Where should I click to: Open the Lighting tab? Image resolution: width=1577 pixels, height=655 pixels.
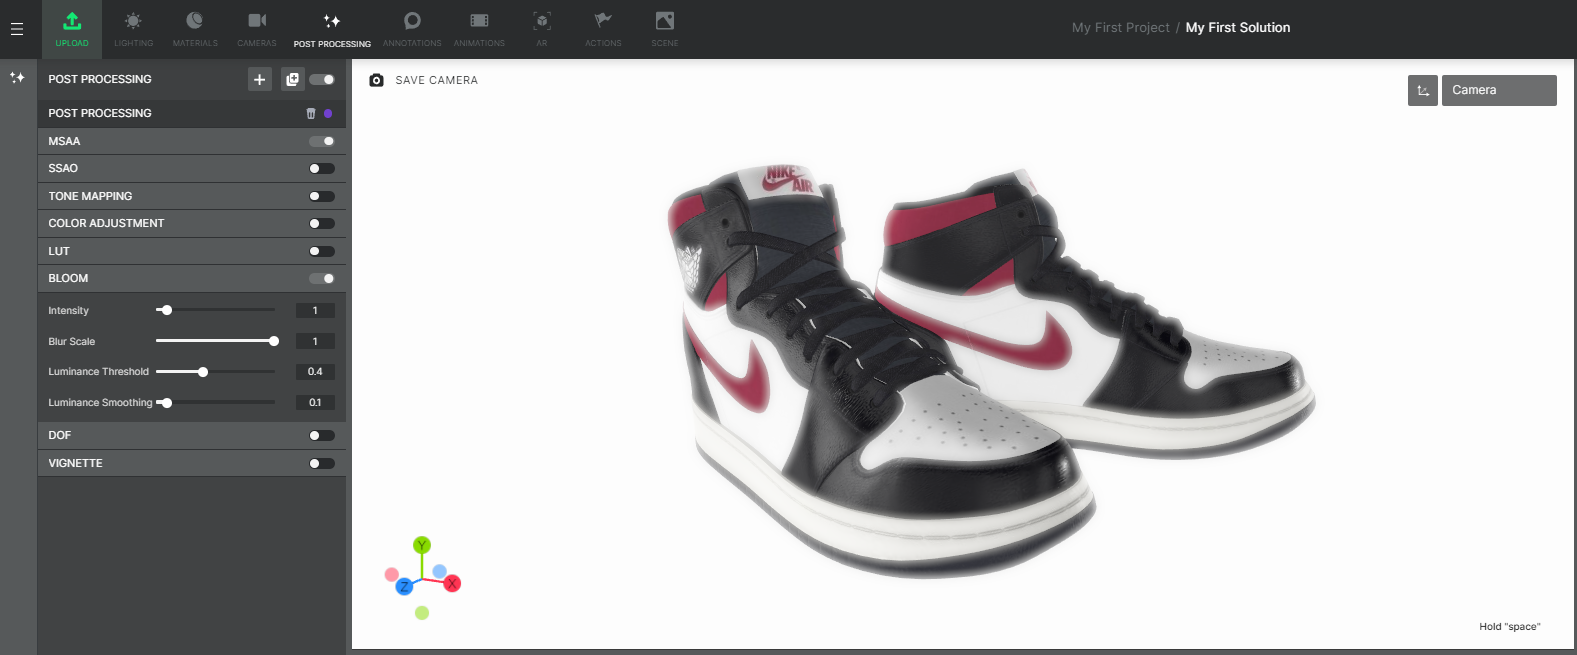point(133,29)
